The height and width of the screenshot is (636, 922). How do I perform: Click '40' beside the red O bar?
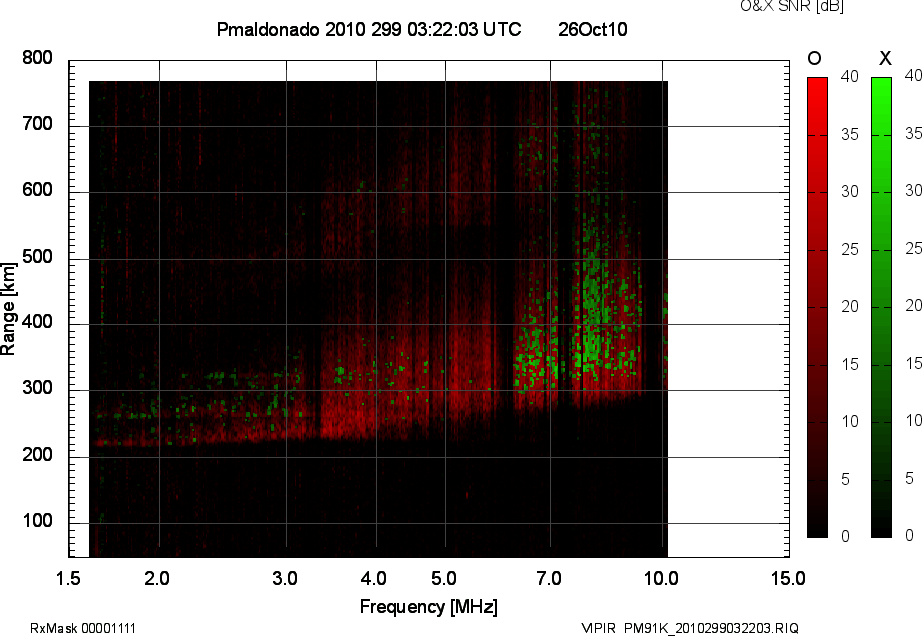coord(850,76)
